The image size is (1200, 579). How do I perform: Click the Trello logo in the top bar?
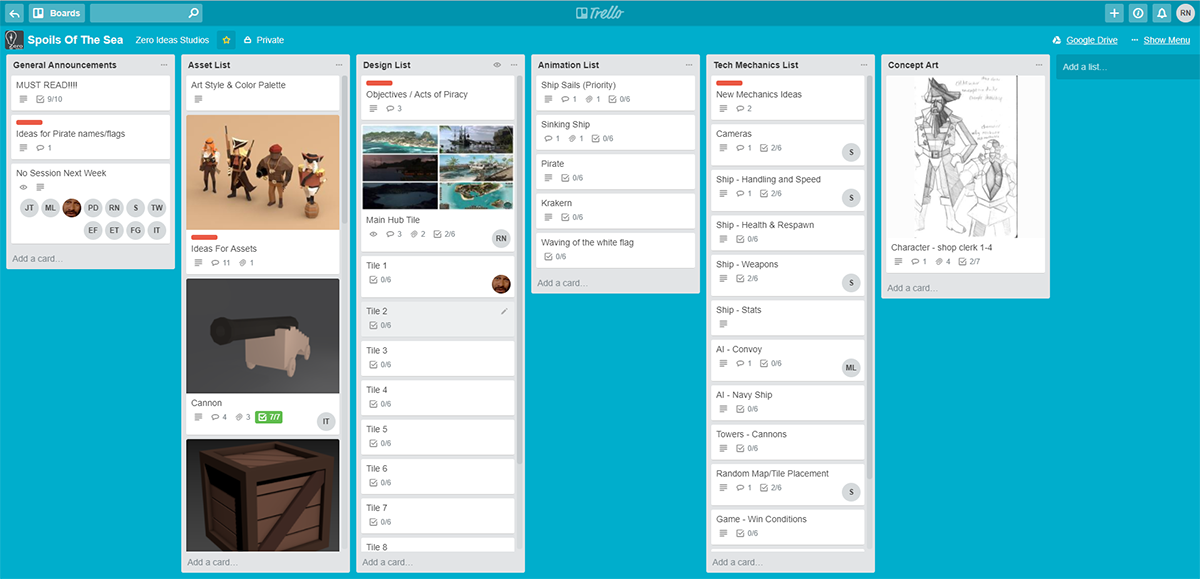599,12
